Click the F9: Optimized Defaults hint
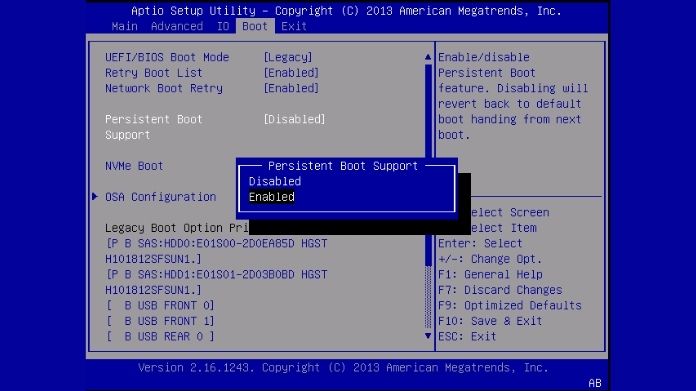This screenshot has height=391, width=696. (510, 305)
